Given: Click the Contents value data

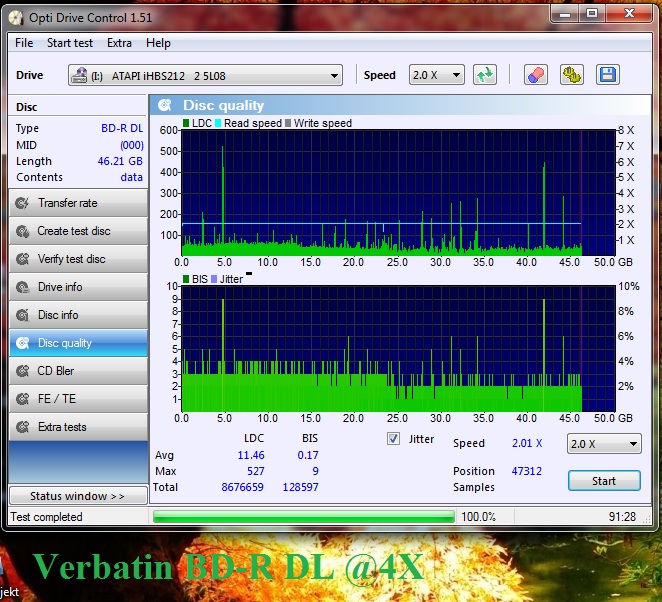Looking at the screenshot, I should (131, 177).
